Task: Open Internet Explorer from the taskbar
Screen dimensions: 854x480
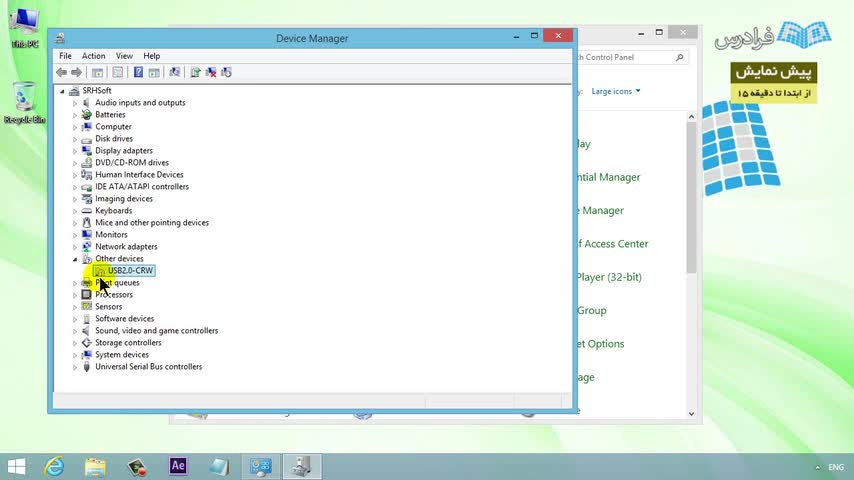Action: [x=54, y=466]
